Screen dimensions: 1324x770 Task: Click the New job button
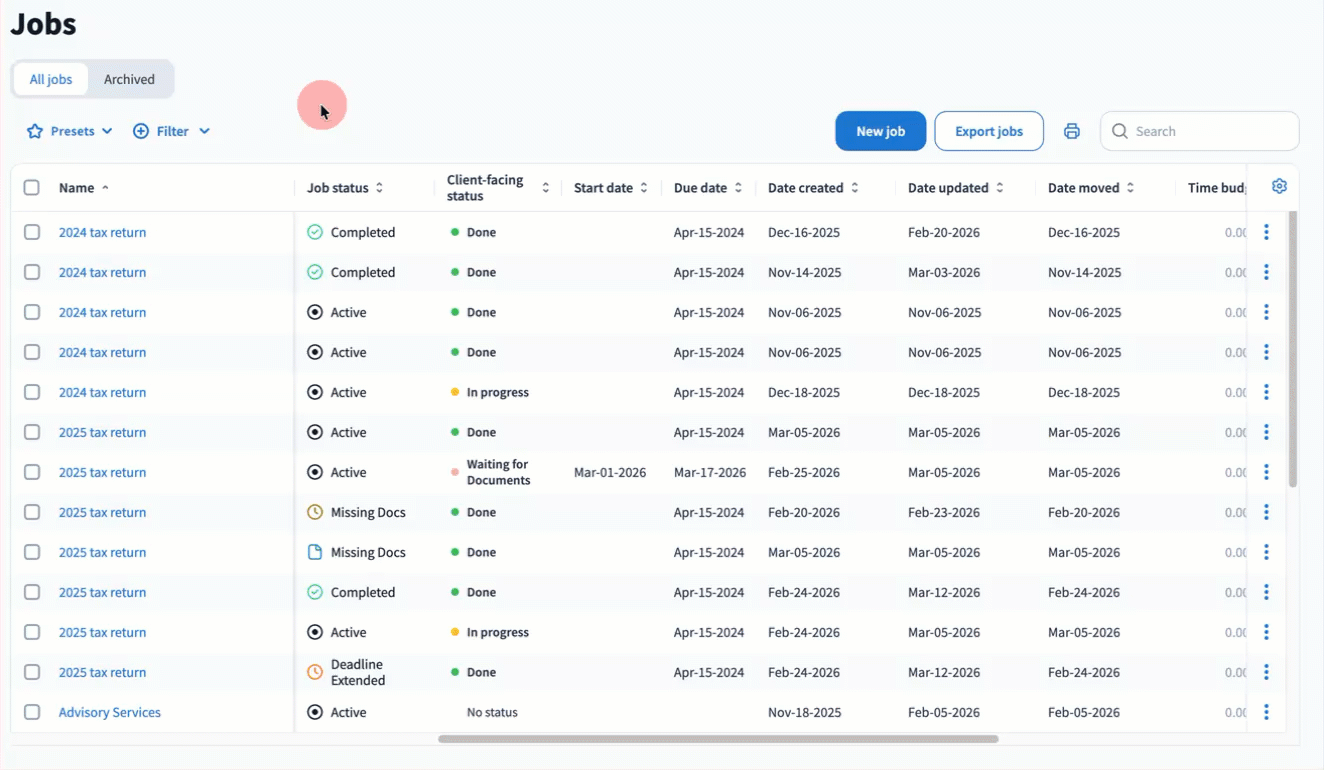coord(880,131)
